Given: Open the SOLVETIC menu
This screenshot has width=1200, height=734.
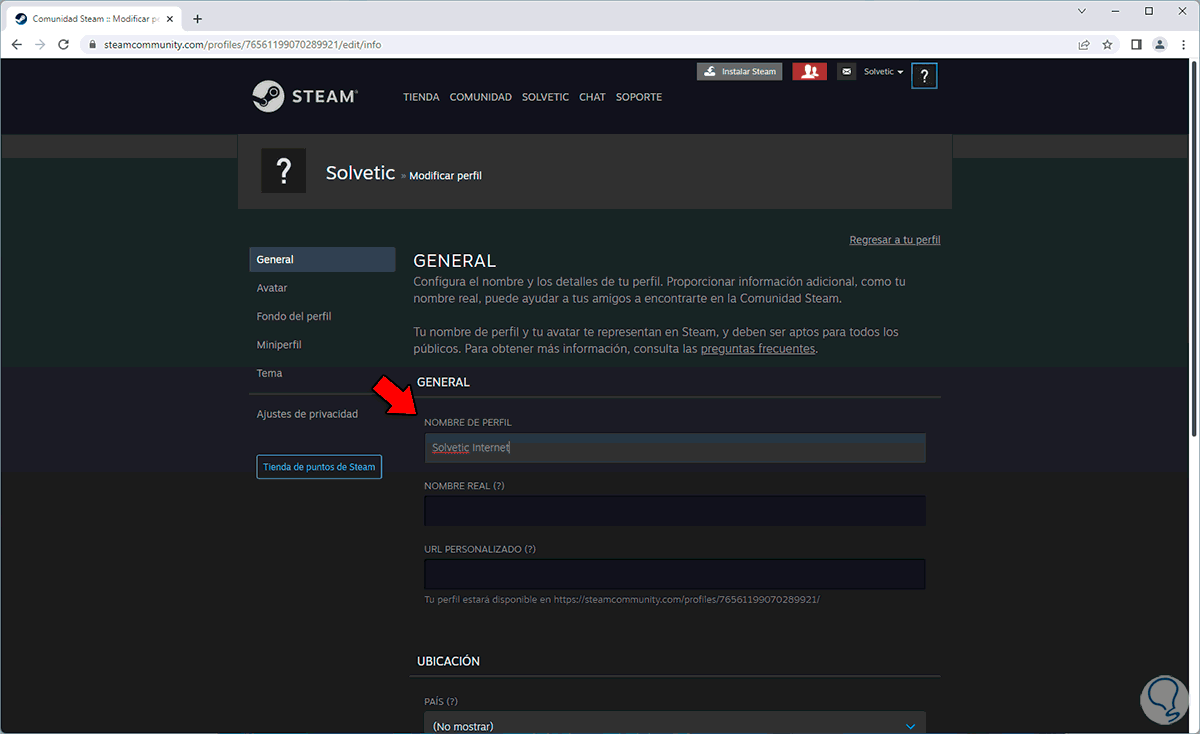Looking at the screenshot, I should coord(545,97).
